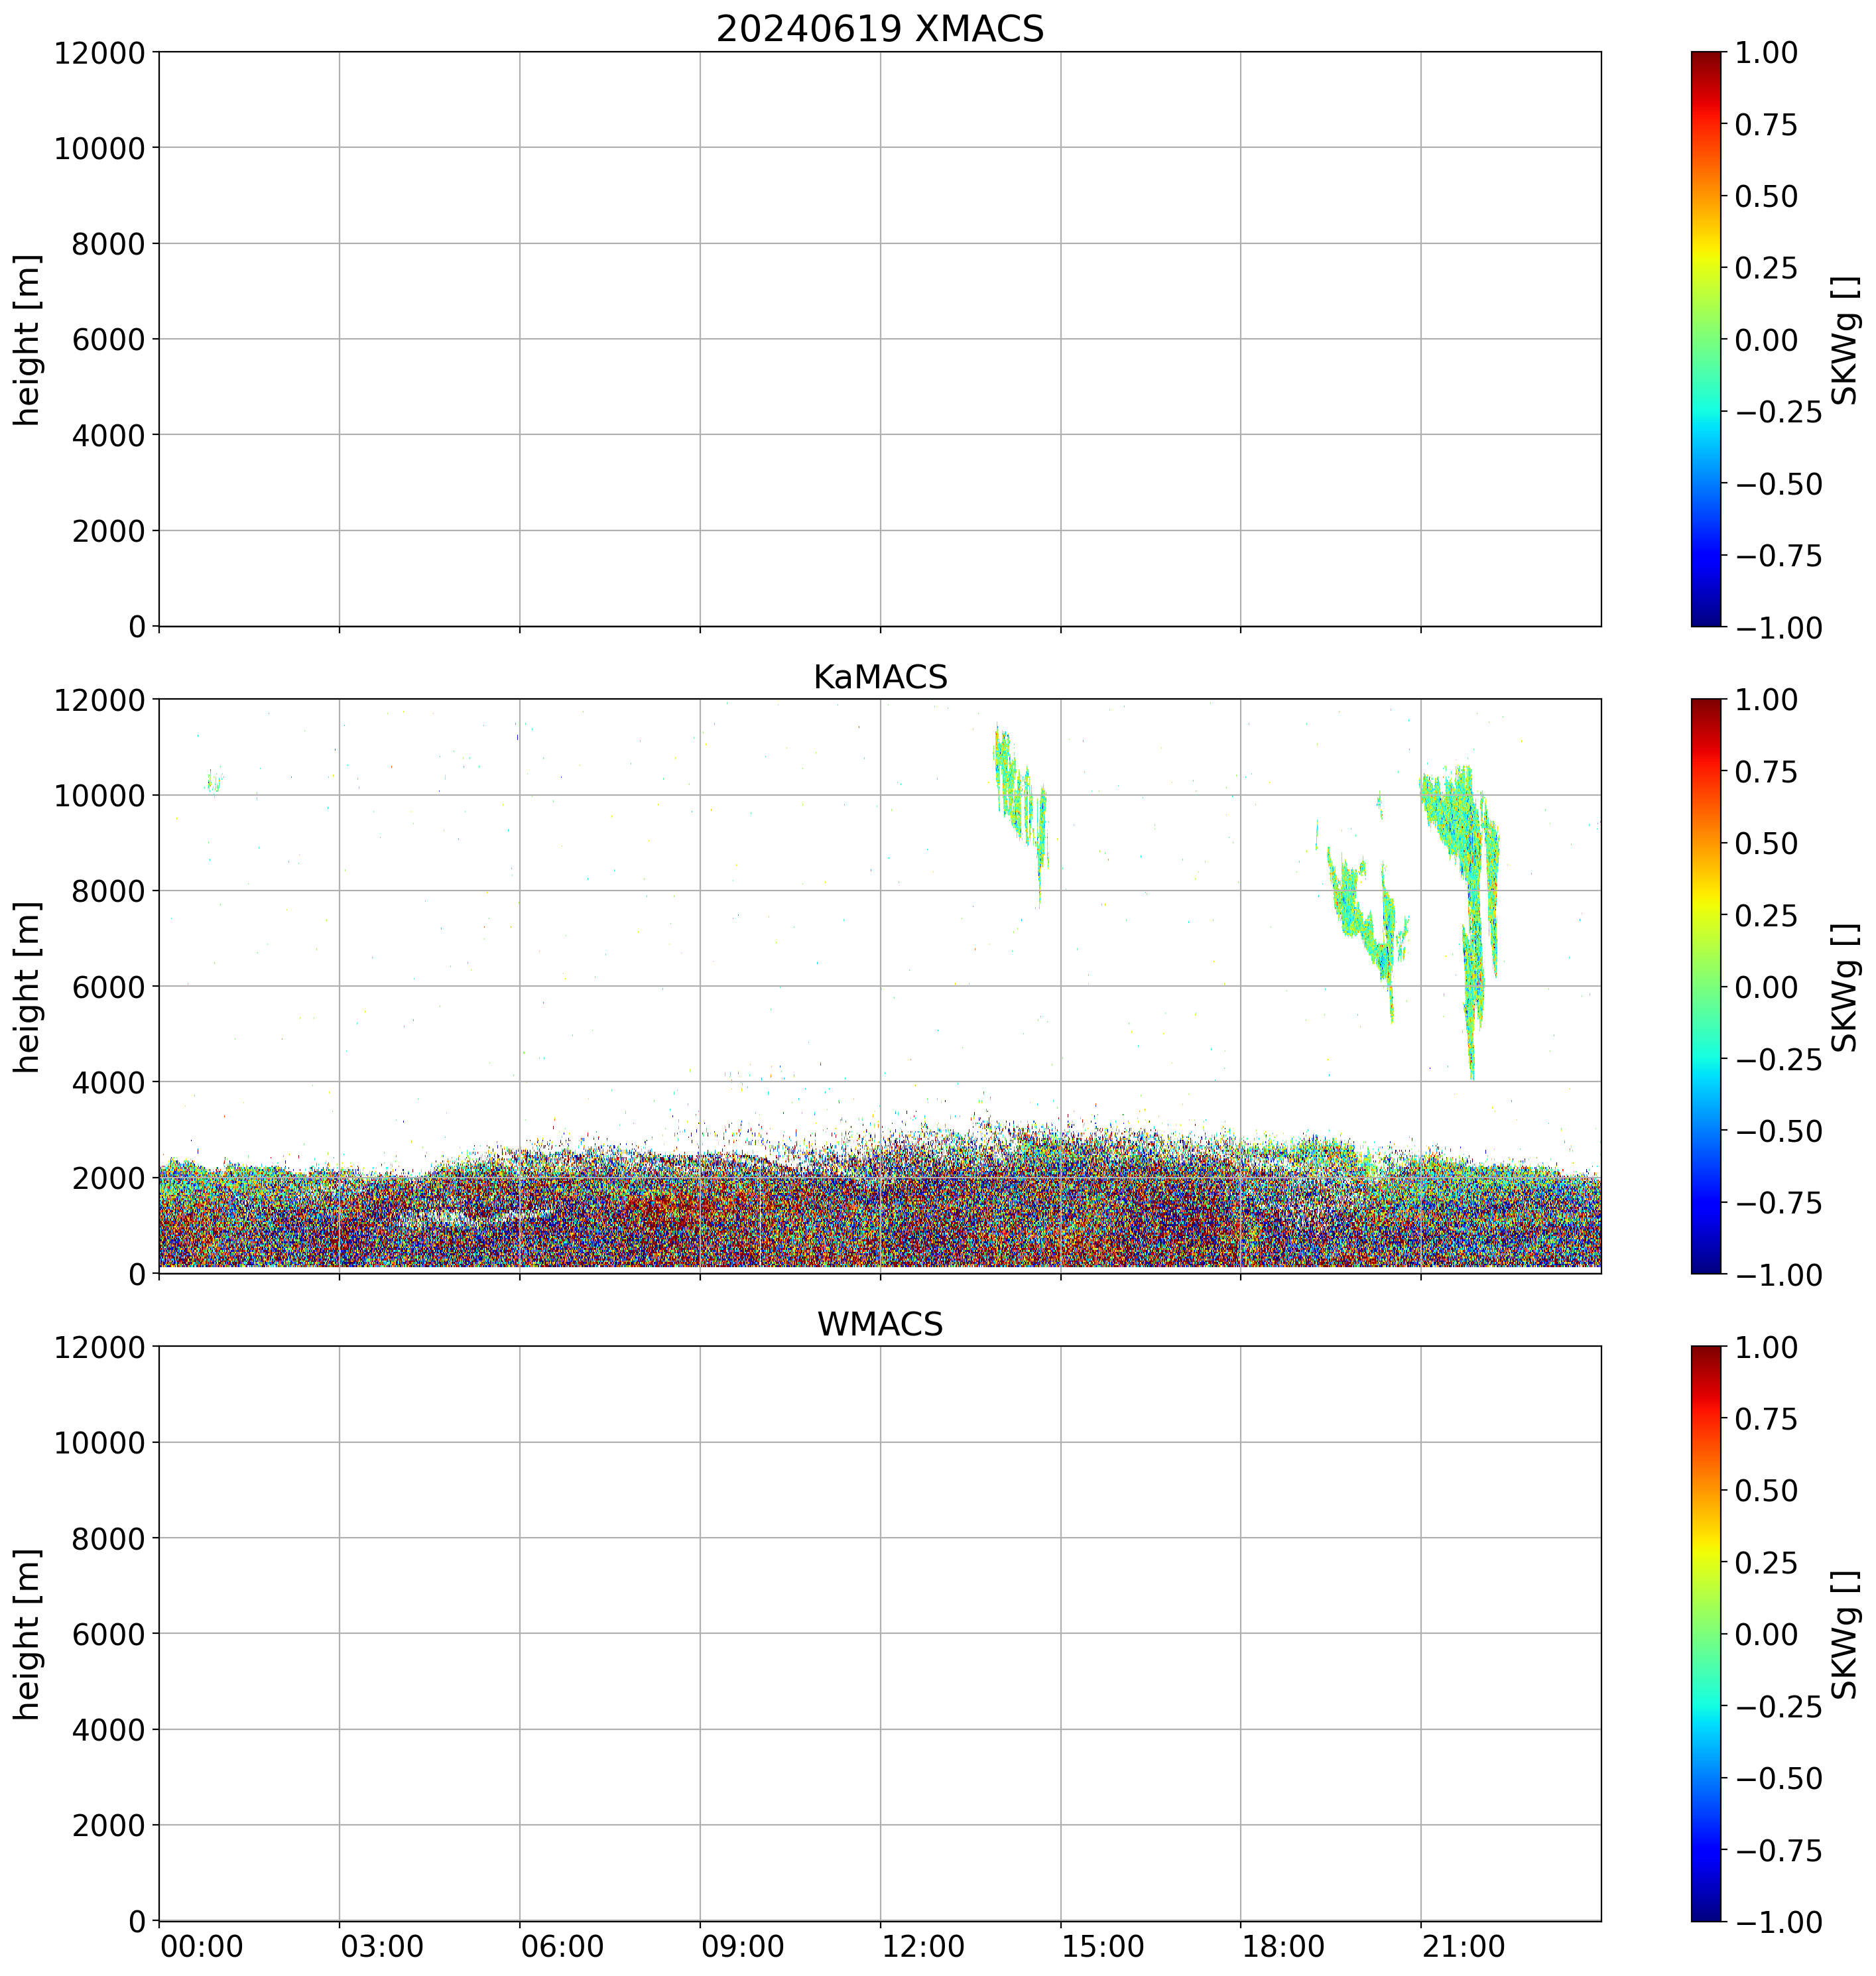The image size is (1876, 1976).
Task: Click the XMACS SKWg colorbar label
Action: [1846, 339]
